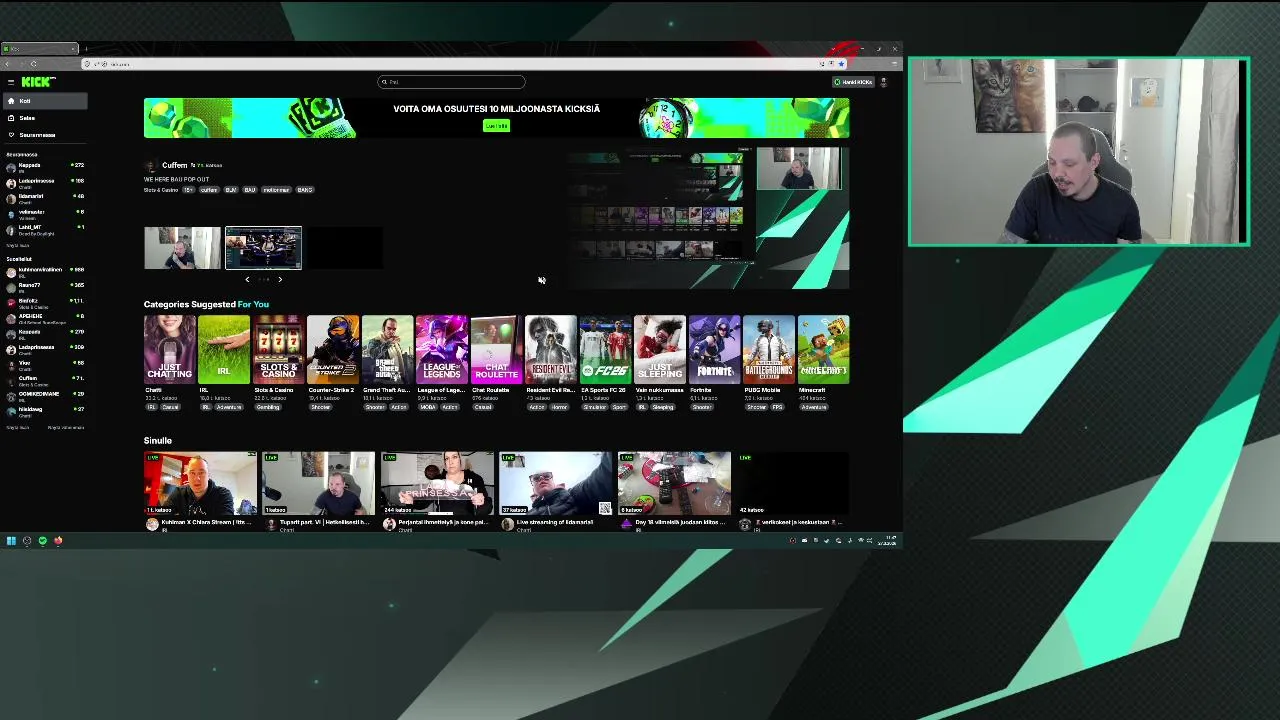Select the webcam thumbnail in featured carousel
The height and width of the screenshot is (720, 1280).
[182, 248]
